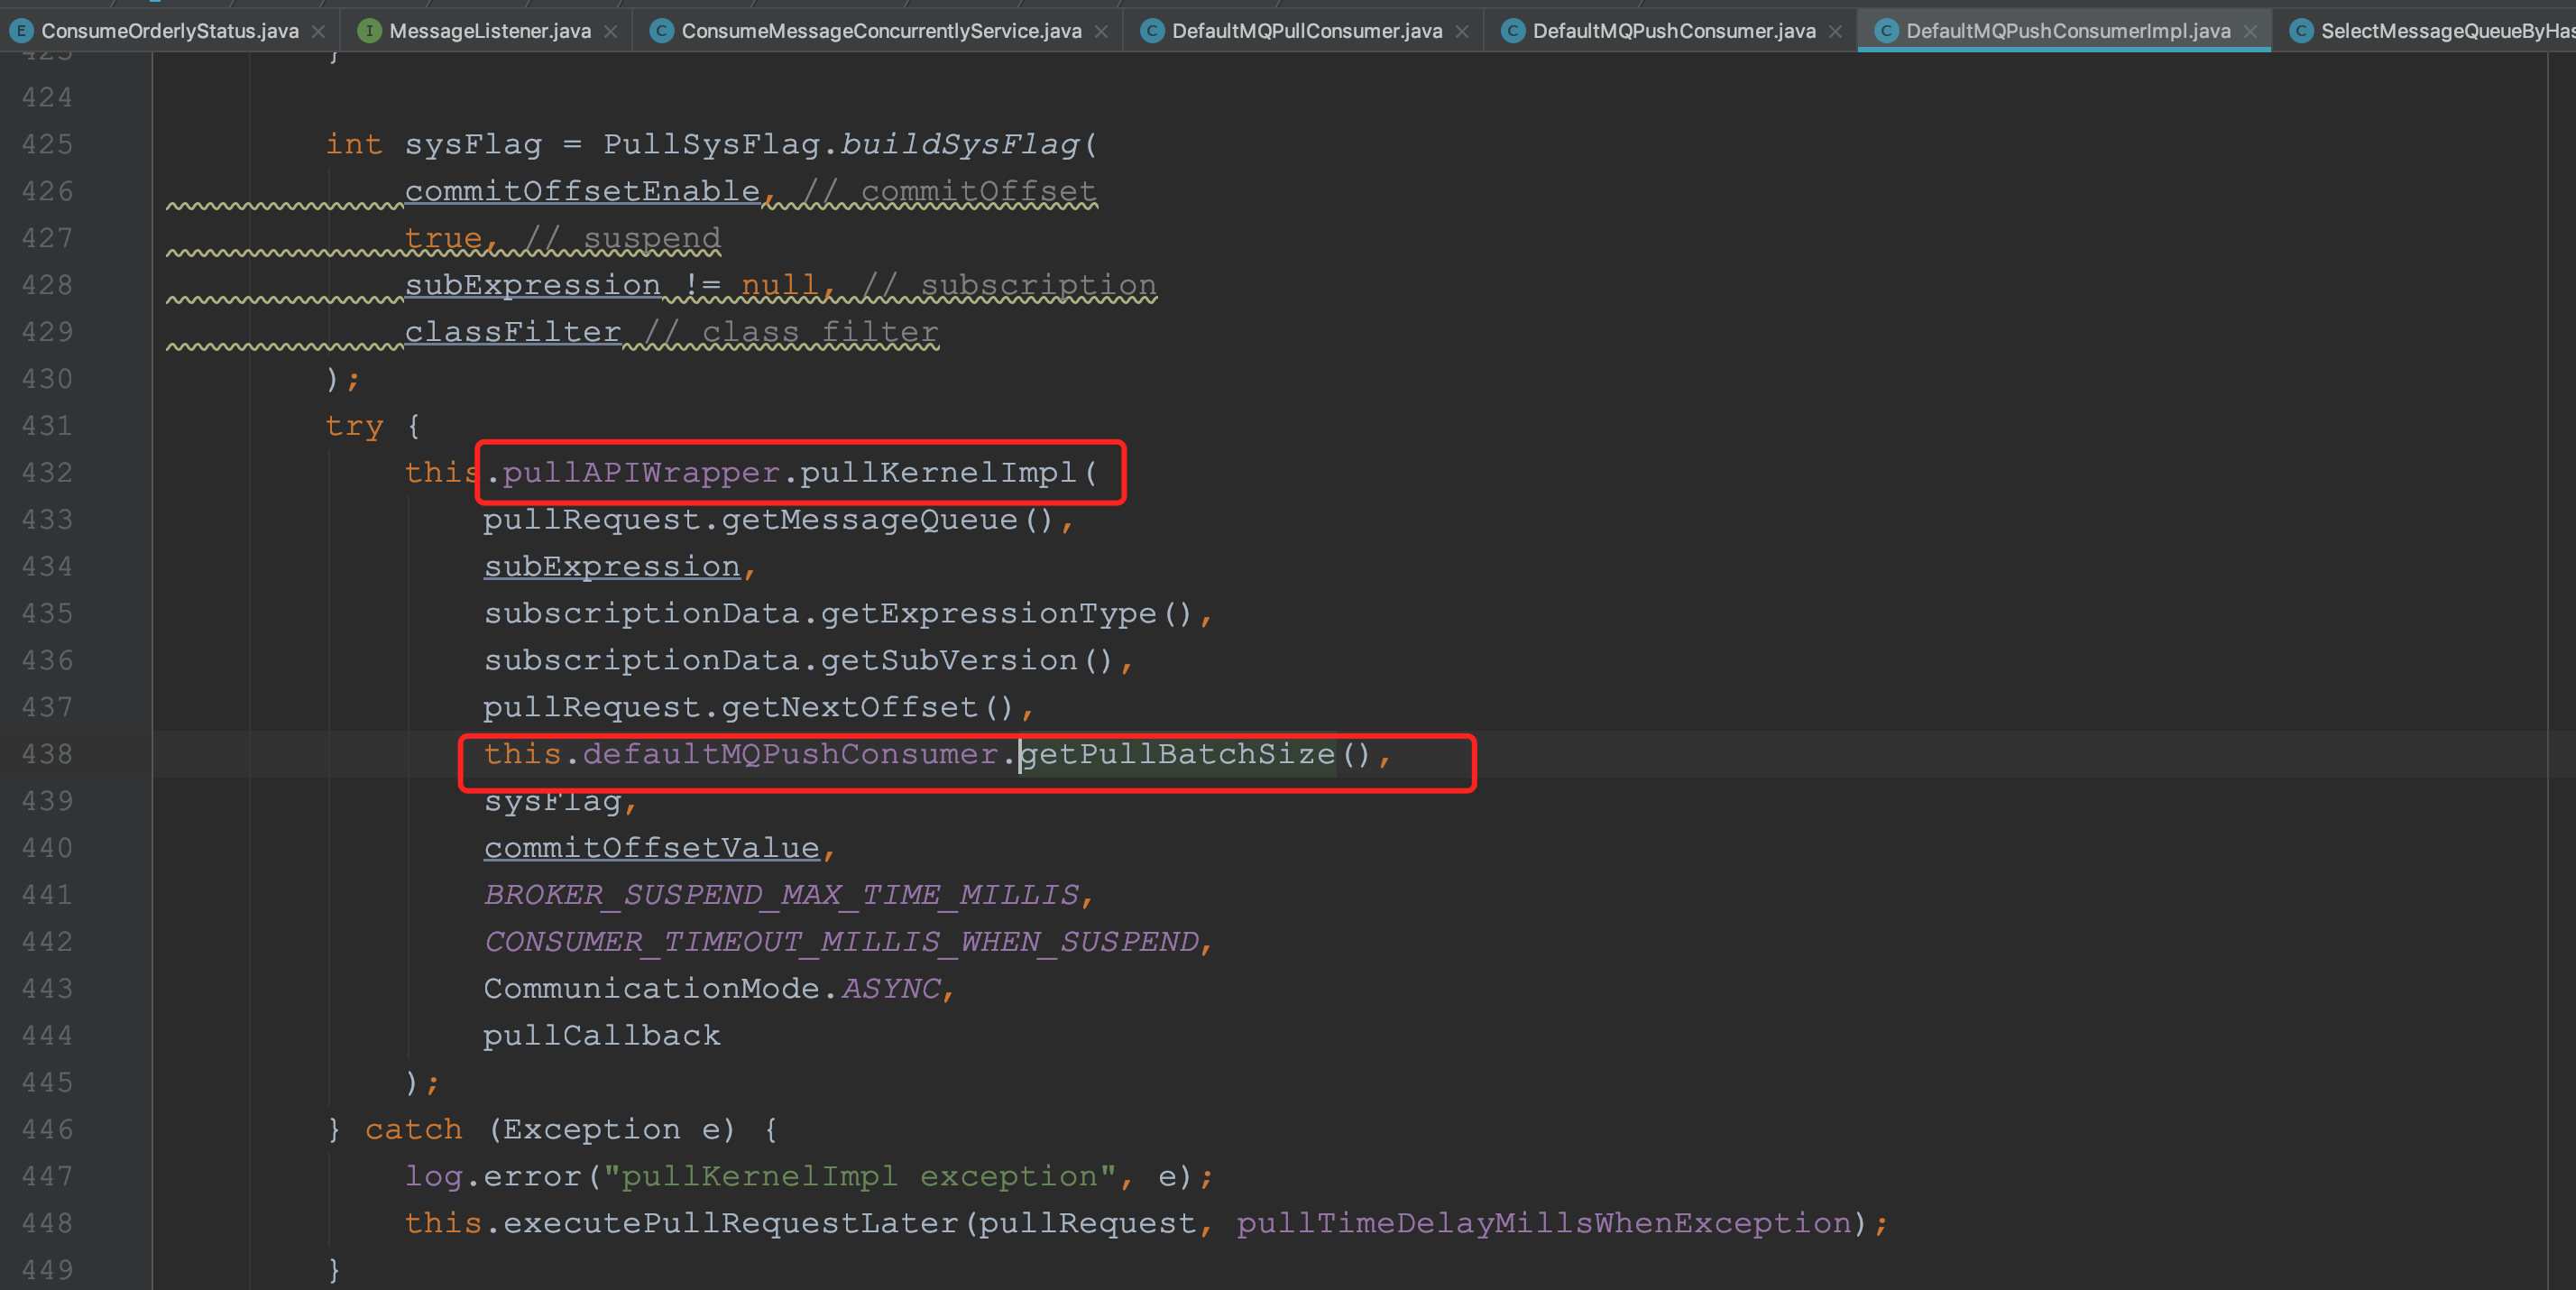Switch to the DefaultMQPushConsumer.java tab
The image size is (2576, 1290).
tap(1673, 31)
